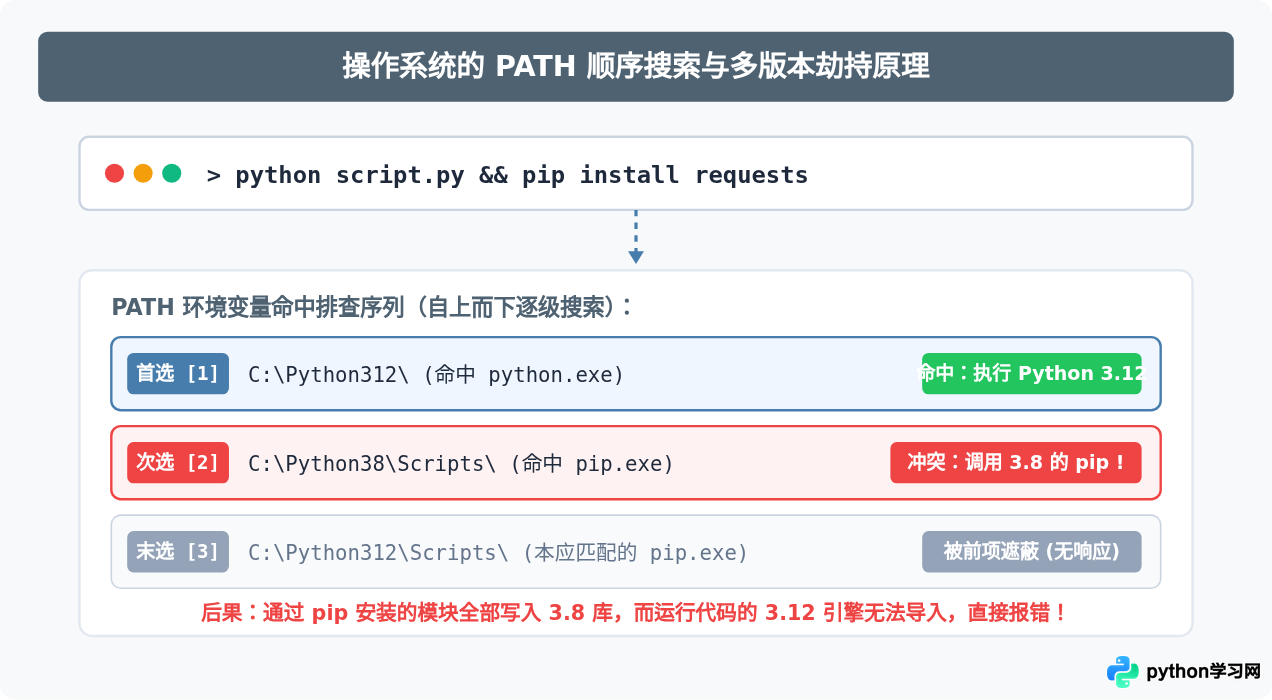1272x700 pixels.
Task: Click the red 冲突:调用 3.8 的 pip! label
Action: 1016,463
